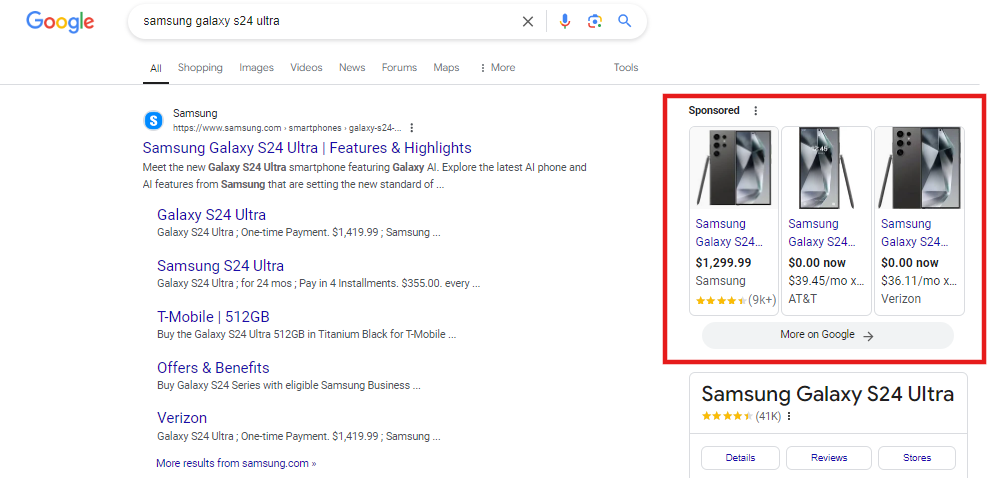Viewport: 987px width, 478px height.
Task: Click the Sponsored label
Action: click(x=714, y=111)
